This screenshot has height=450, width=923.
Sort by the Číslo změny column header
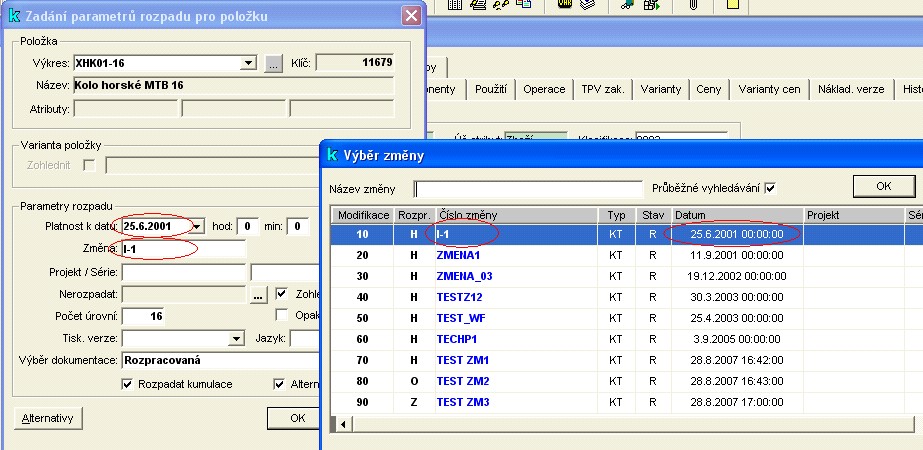[x=517, y=215]
